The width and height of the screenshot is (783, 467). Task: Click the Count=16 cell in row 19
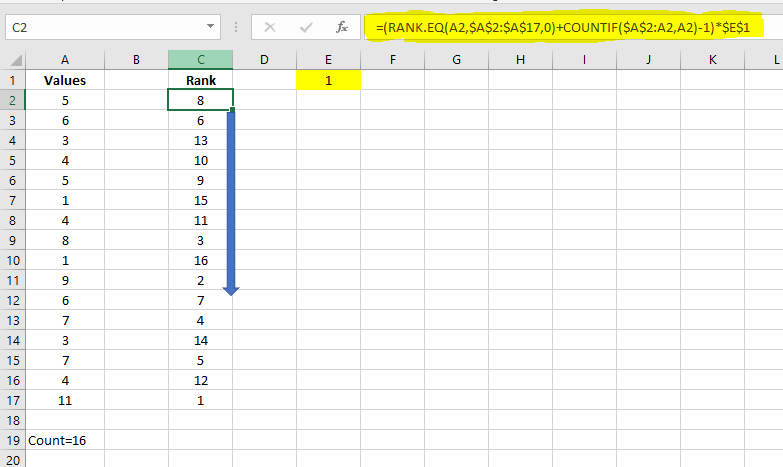[65, 440]
